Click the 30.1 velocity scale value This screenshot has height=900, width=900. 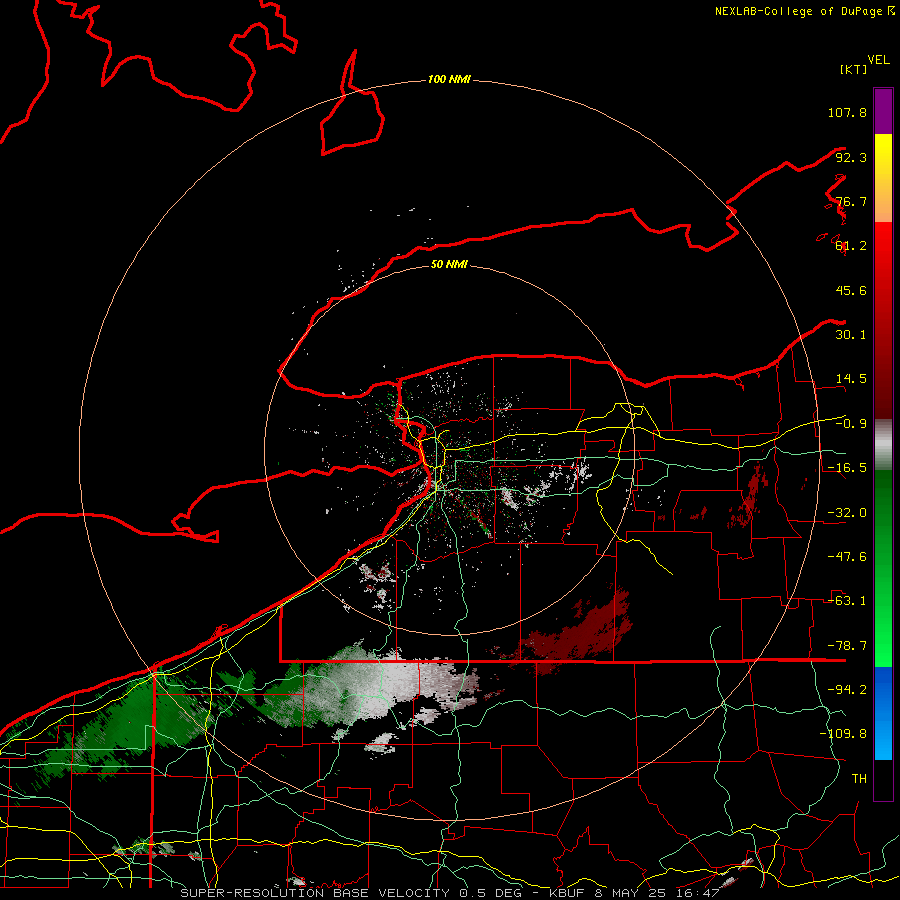coord(851,335)
